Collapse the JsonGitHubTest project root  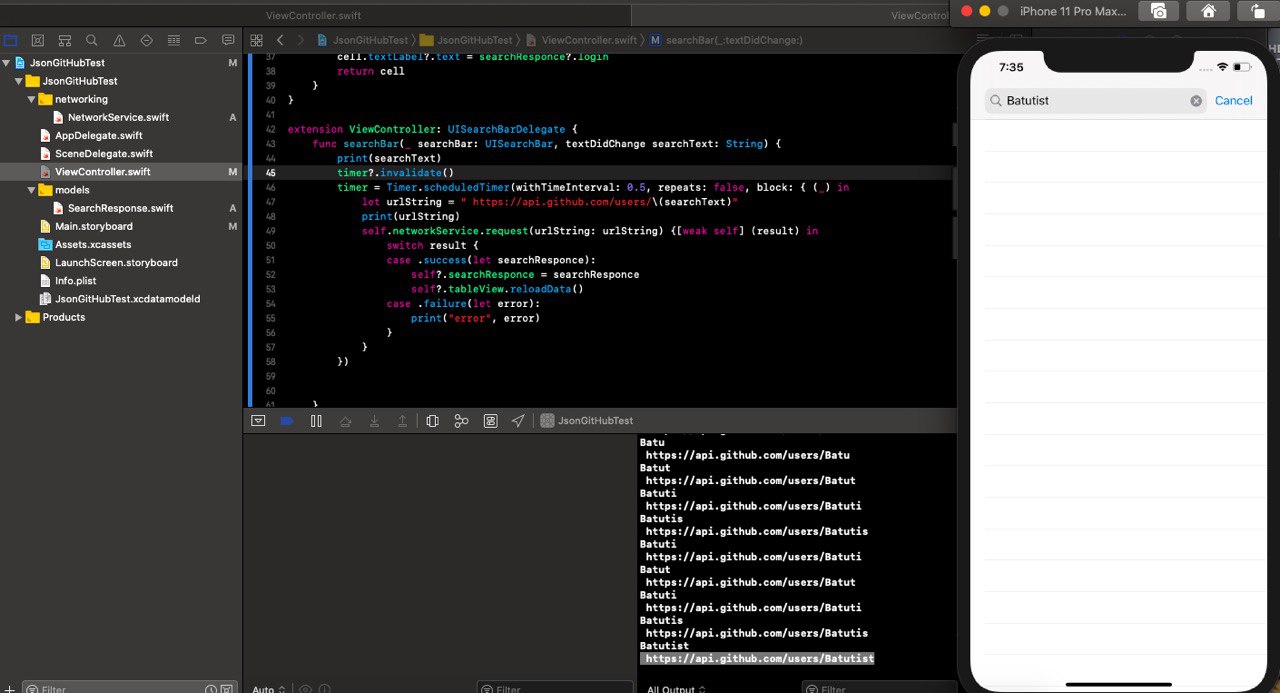tap(7, 63)
